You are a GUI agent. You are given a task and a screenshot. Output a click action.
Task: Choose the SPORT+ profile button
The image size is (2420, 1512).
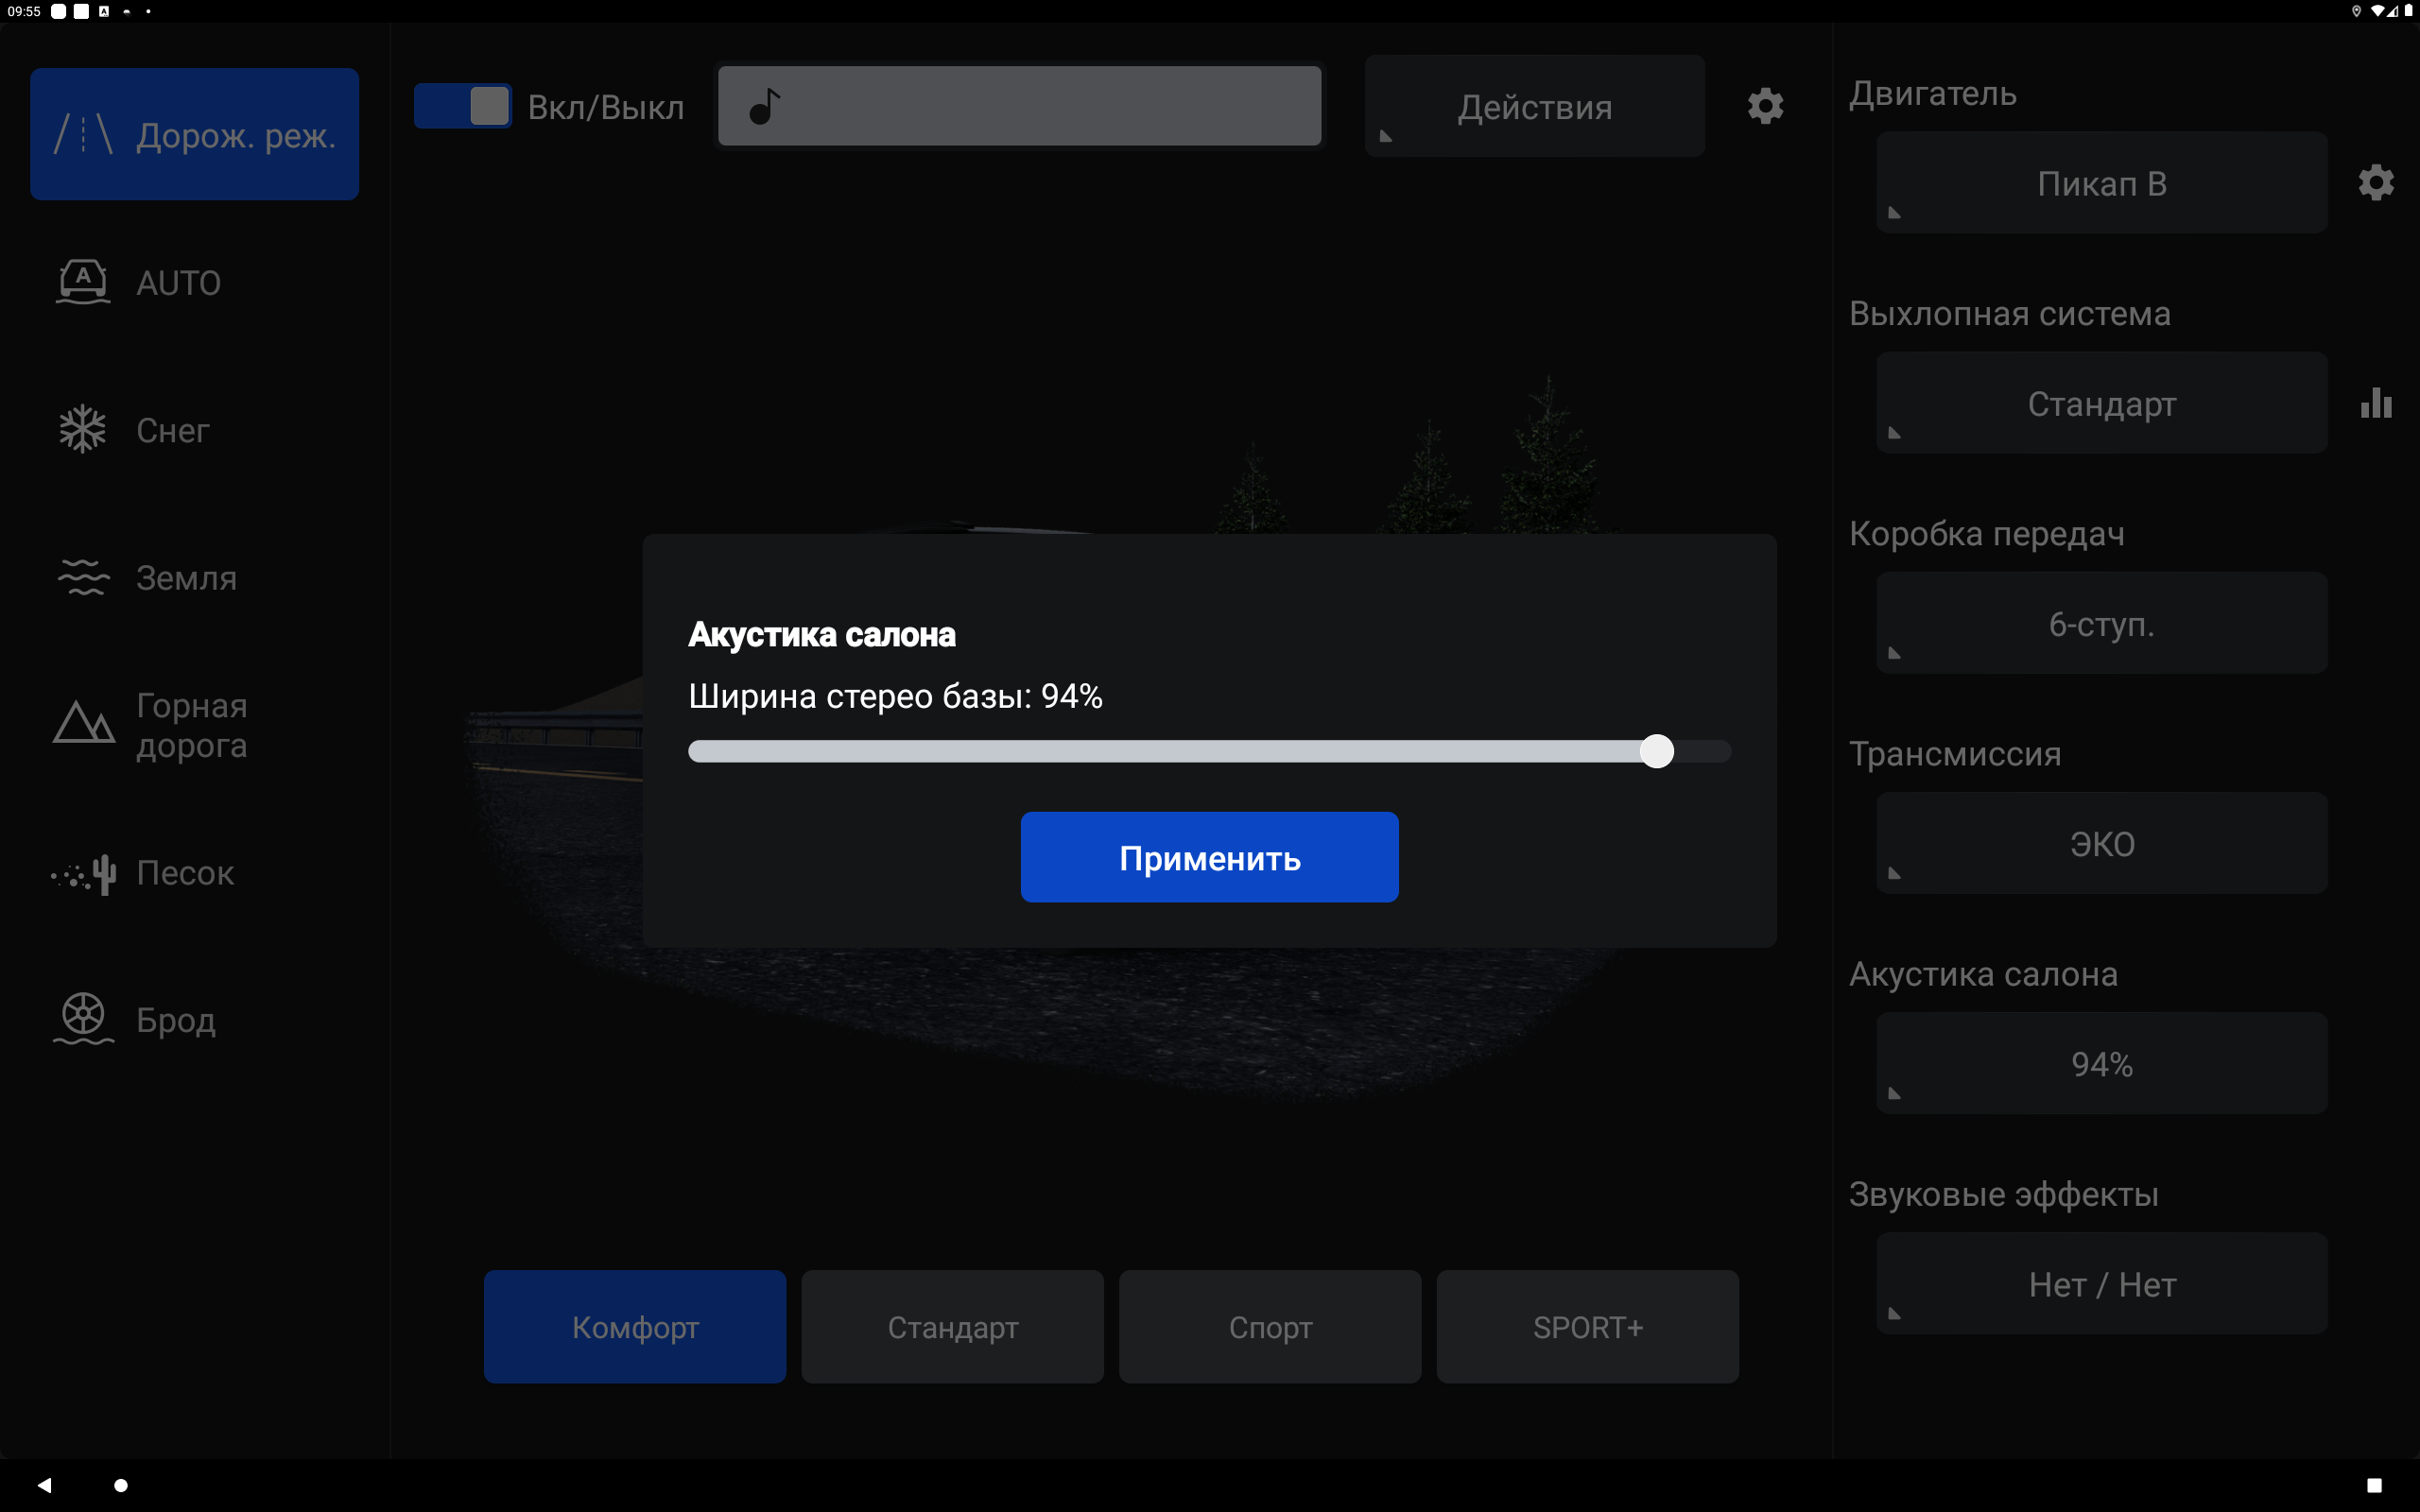pyautogui.click(x=1588, y=1327)
